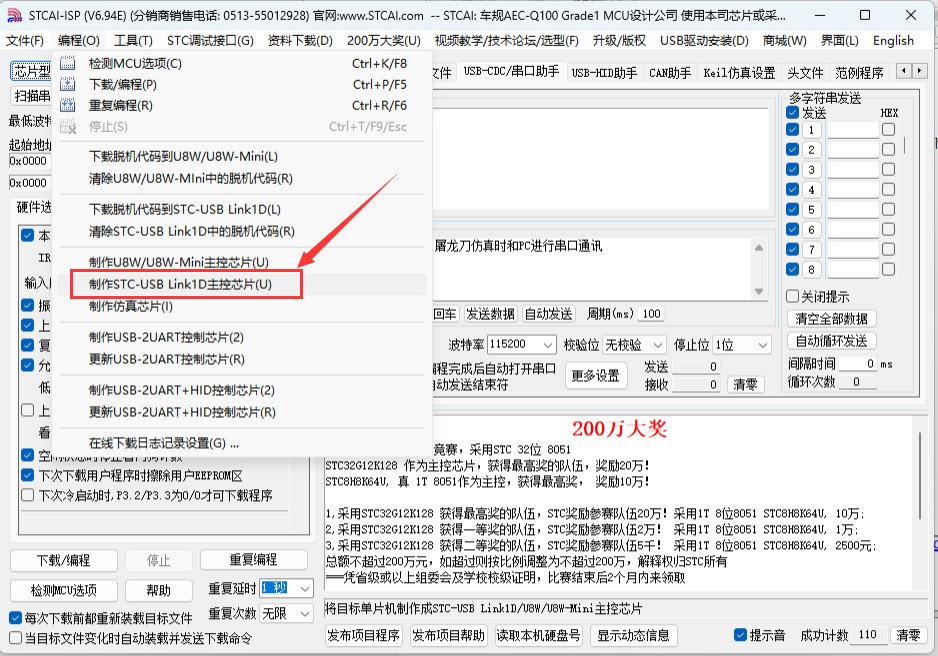Open the USB驱动安装(D) menu
This screenshot has width=938, height=656.
pos(704,41)
